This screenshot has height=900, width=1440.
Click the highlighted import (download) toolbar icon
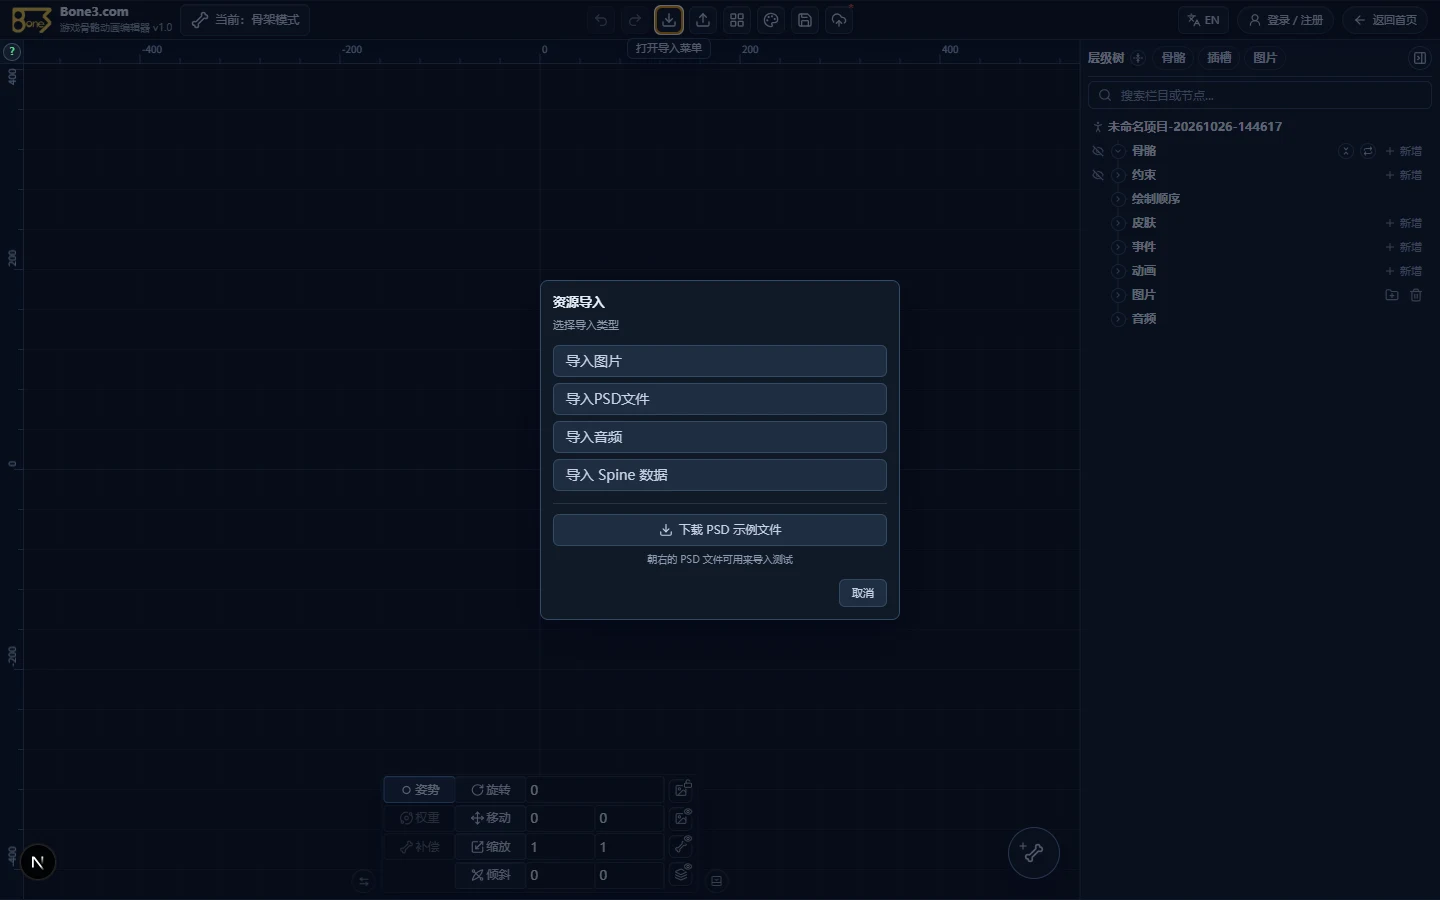(x=669, y=20)
